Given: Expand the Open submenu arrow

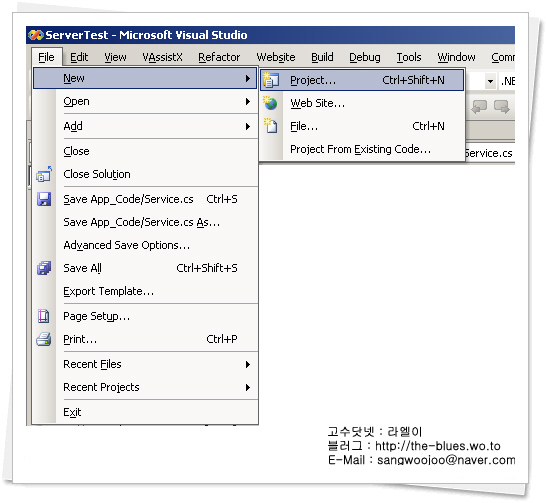Looking at the screenshot, I should [248, 101].
